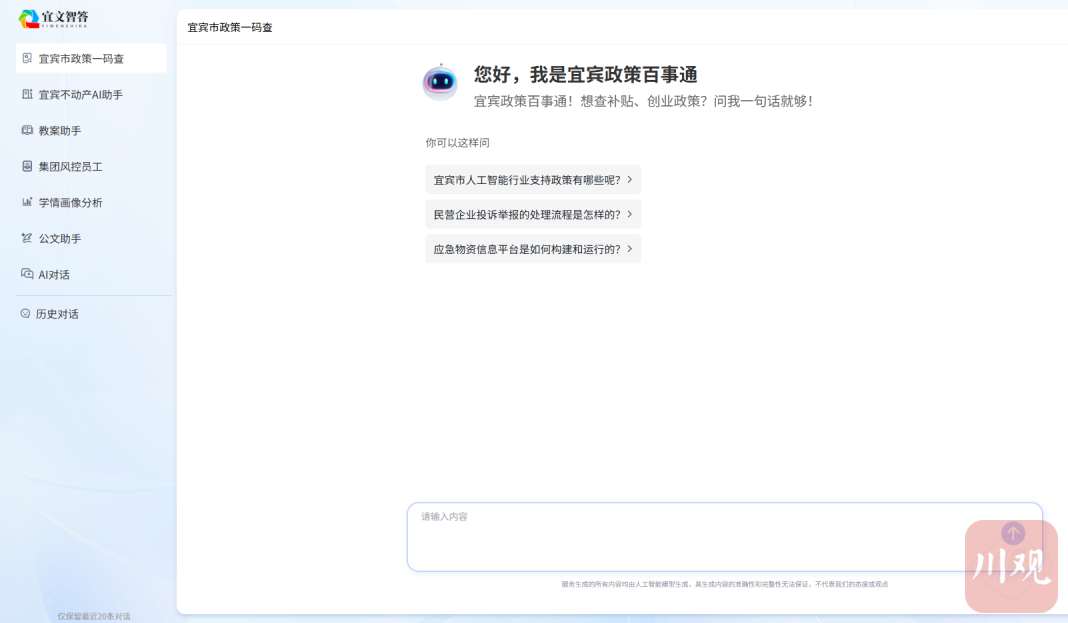Image resolution: width=1068 pixels, height=623 pixels.
Task: Expand the 民营企业投诉举报 question chevron
Action: pos(630,214)
